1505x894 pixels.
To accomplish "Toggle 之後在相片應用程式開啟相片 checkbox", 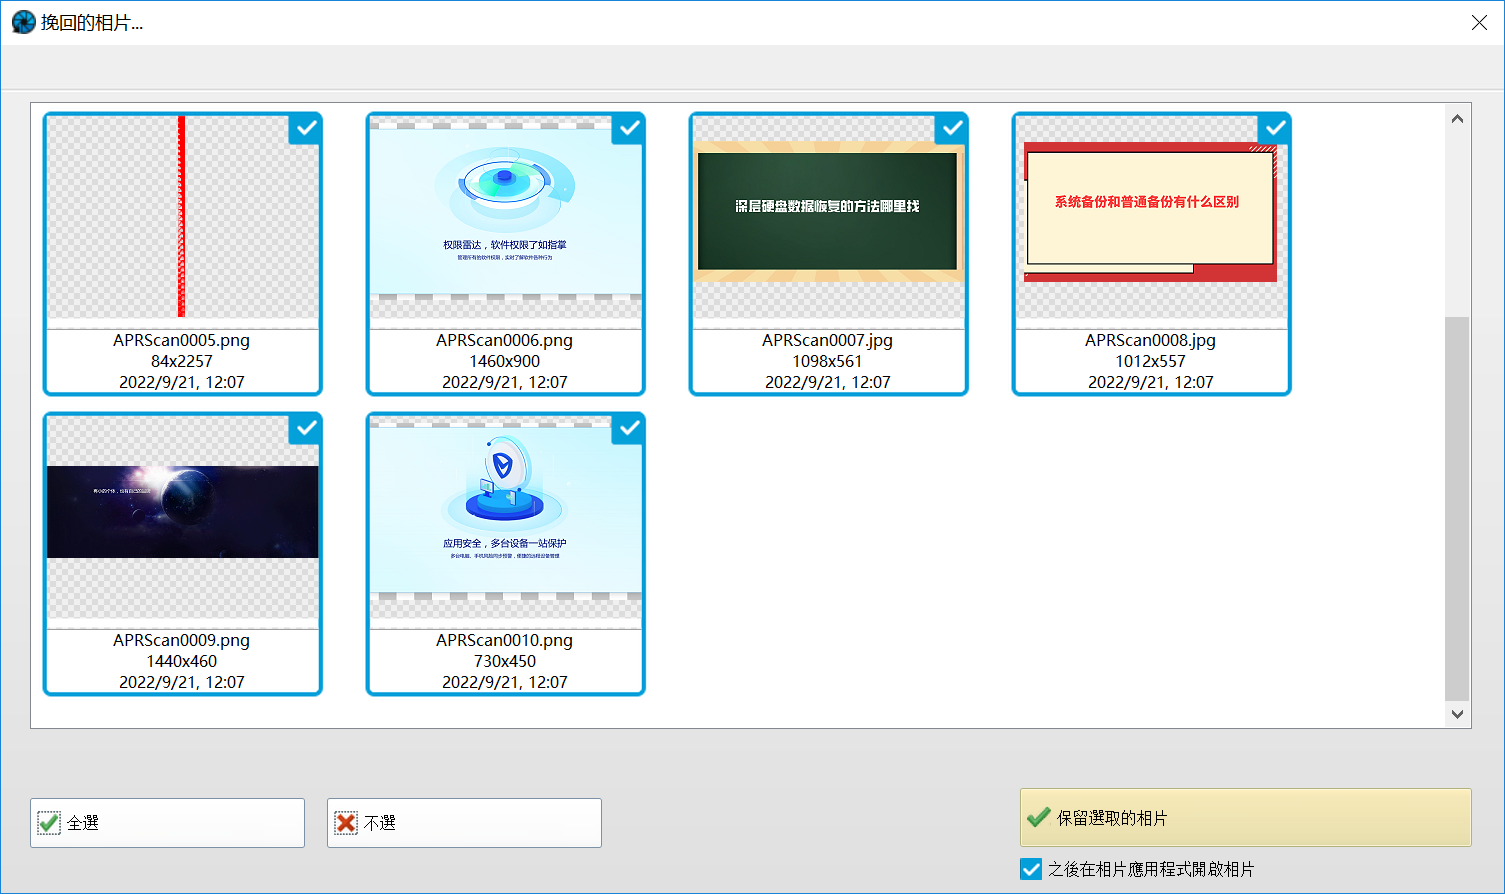I will [x=1031, y=869].
